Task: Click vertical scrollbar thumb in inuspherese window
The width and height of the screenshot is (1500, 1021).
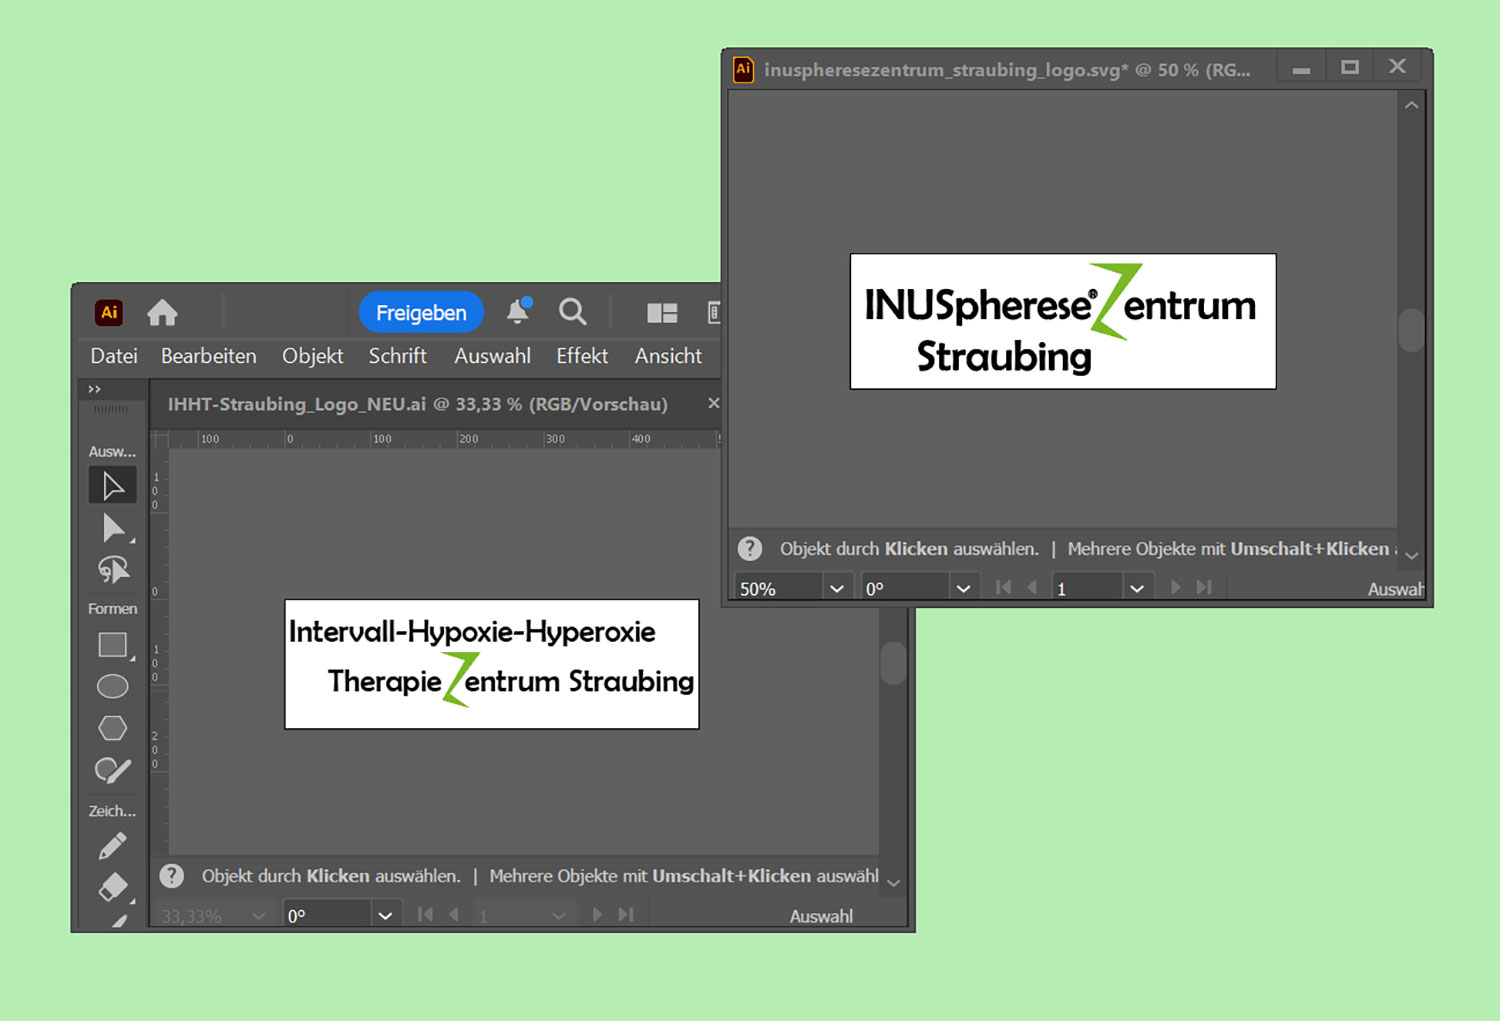Action: pyautogui.click(x=1411, y=330)
